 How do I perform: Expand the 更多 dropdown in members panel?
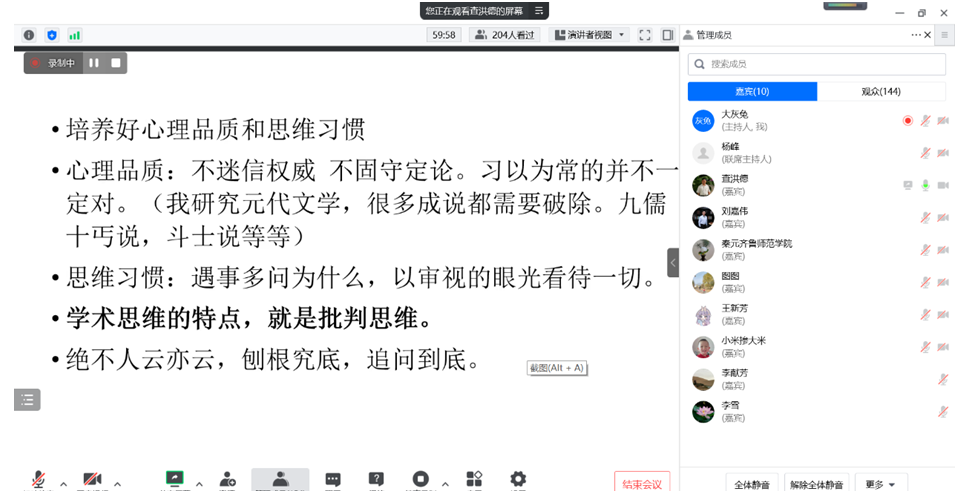point(880,484)
